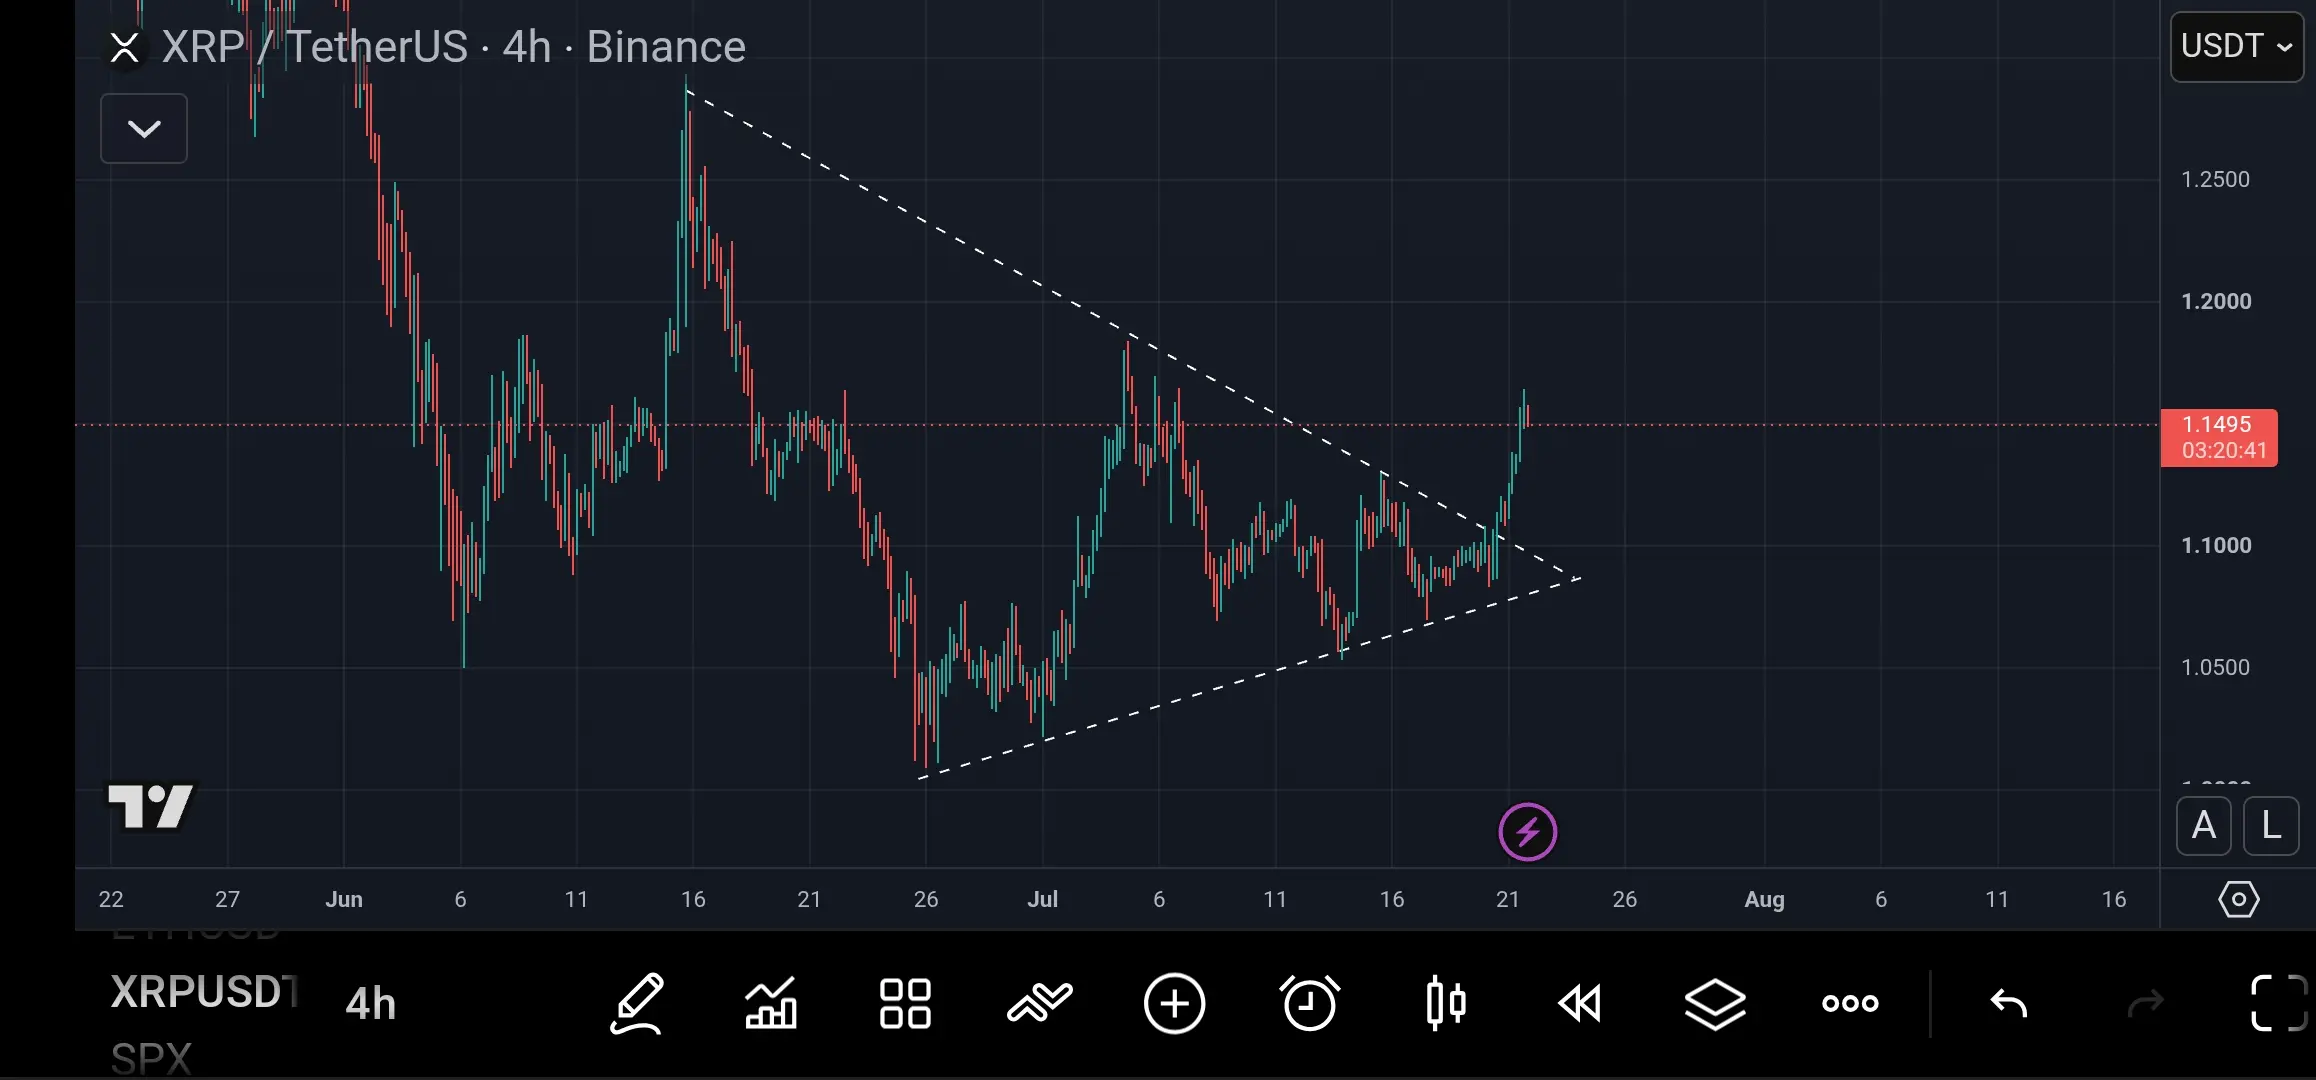Screen dimensions: 2316x1080
Task: Change the 4h timeframe interval
Action: click(x=371, y=1003)
